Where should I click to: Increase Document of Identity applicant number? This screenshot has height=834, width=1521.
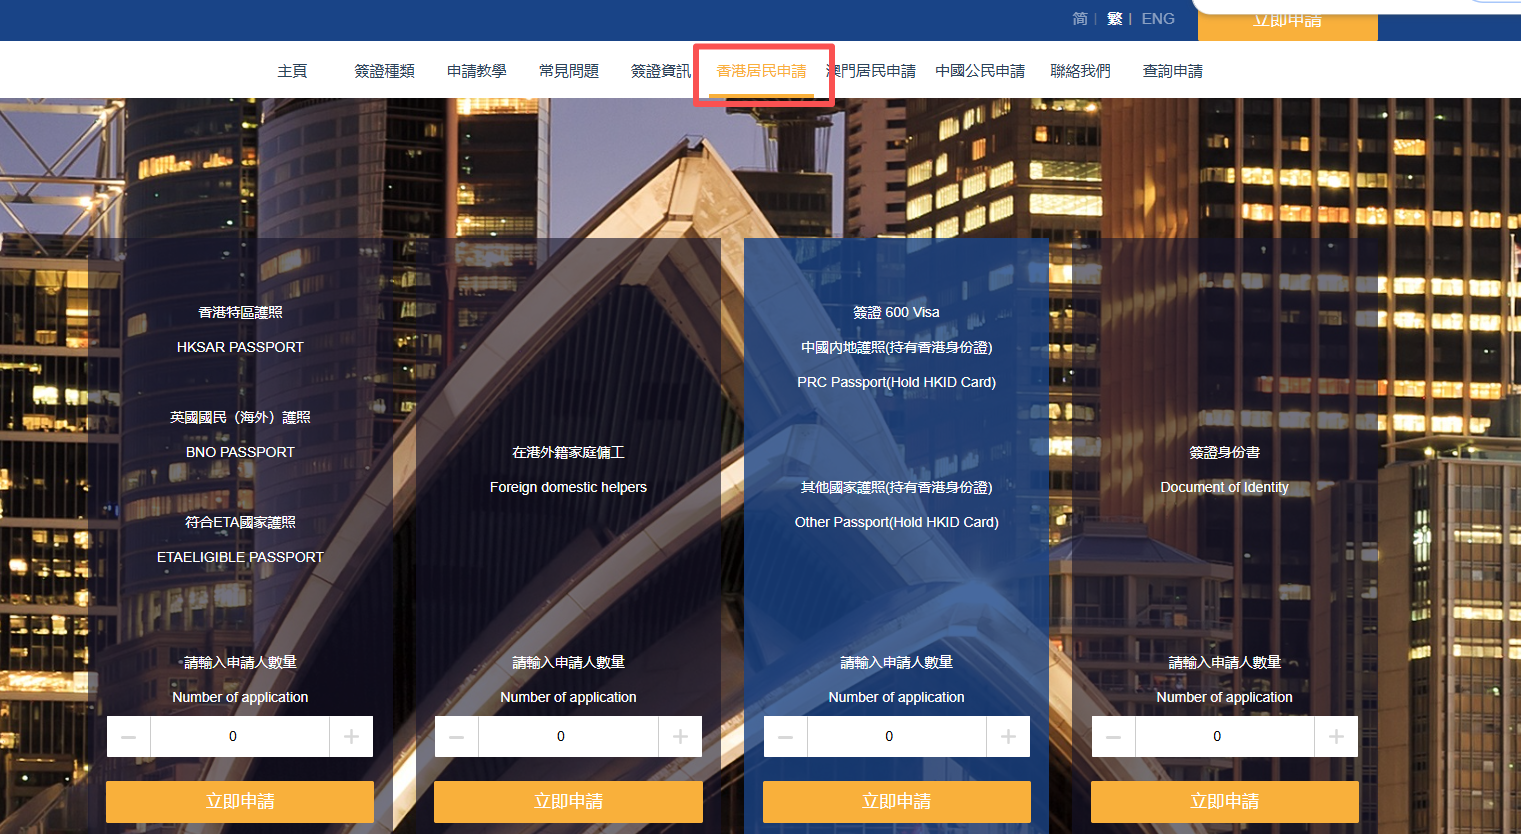(1336, 737)
